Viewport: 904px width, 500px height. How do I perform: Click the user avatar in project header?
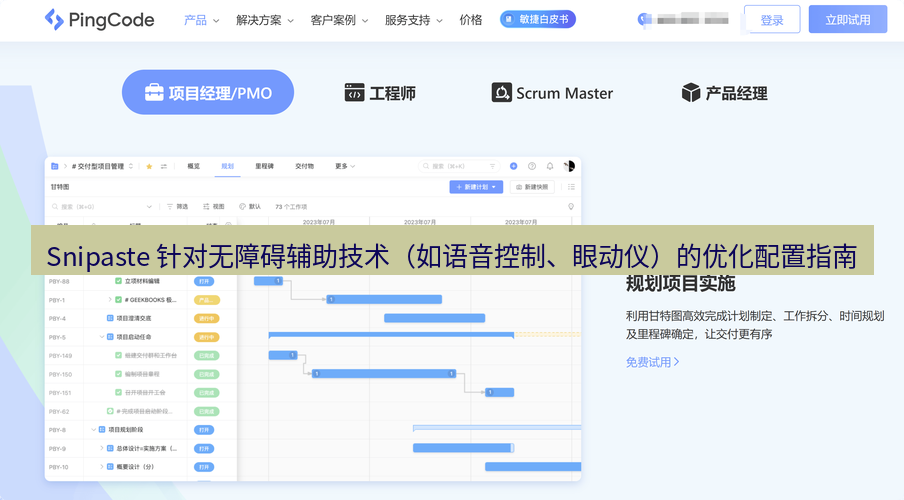(569, 166)
